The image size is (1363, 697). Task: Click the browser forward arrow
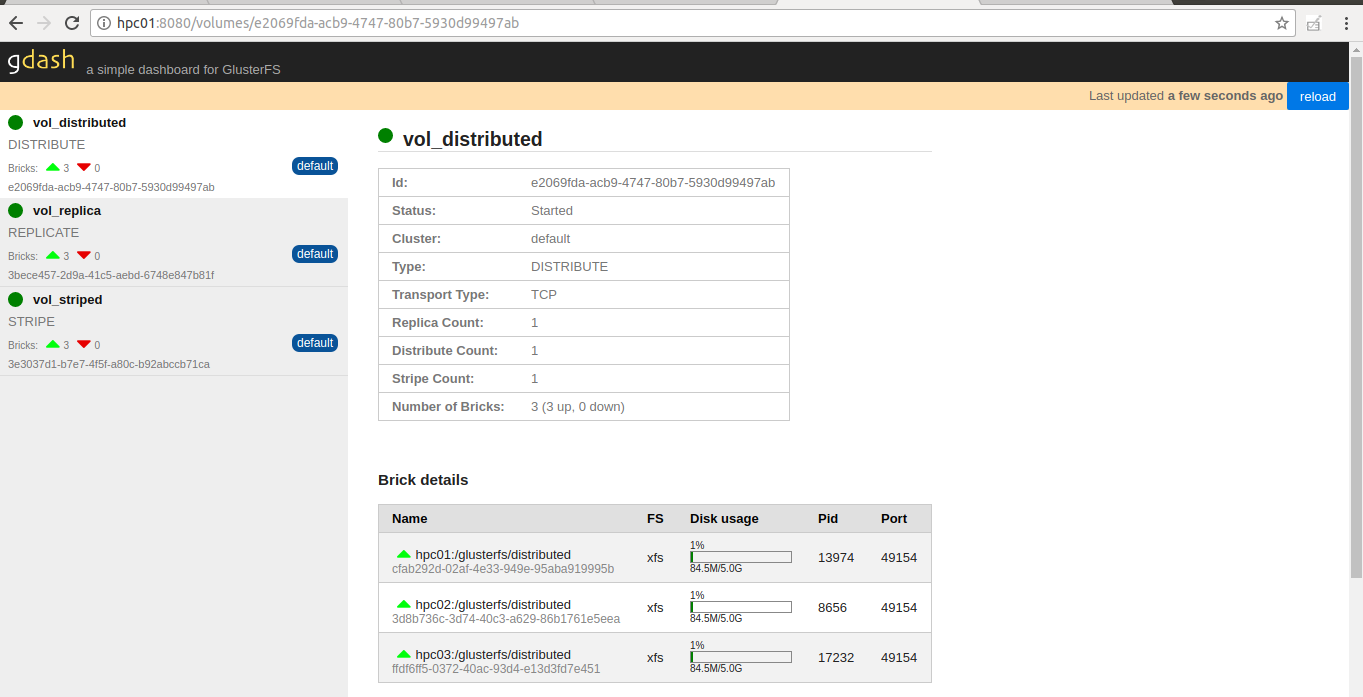click(44, 23)
